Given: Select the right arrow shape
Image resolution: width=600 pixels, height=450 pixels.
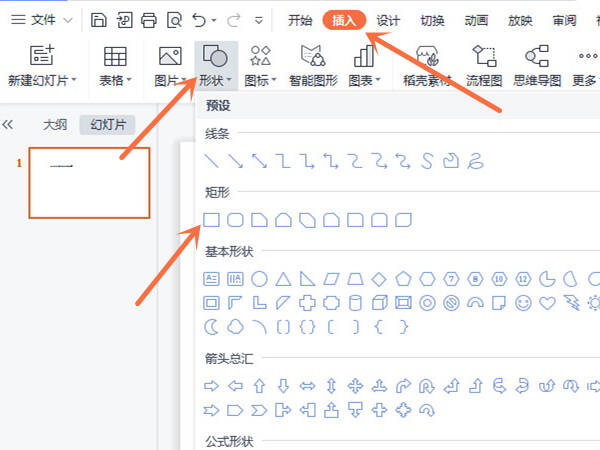Looking at the screenshot, I should (211, 386).
